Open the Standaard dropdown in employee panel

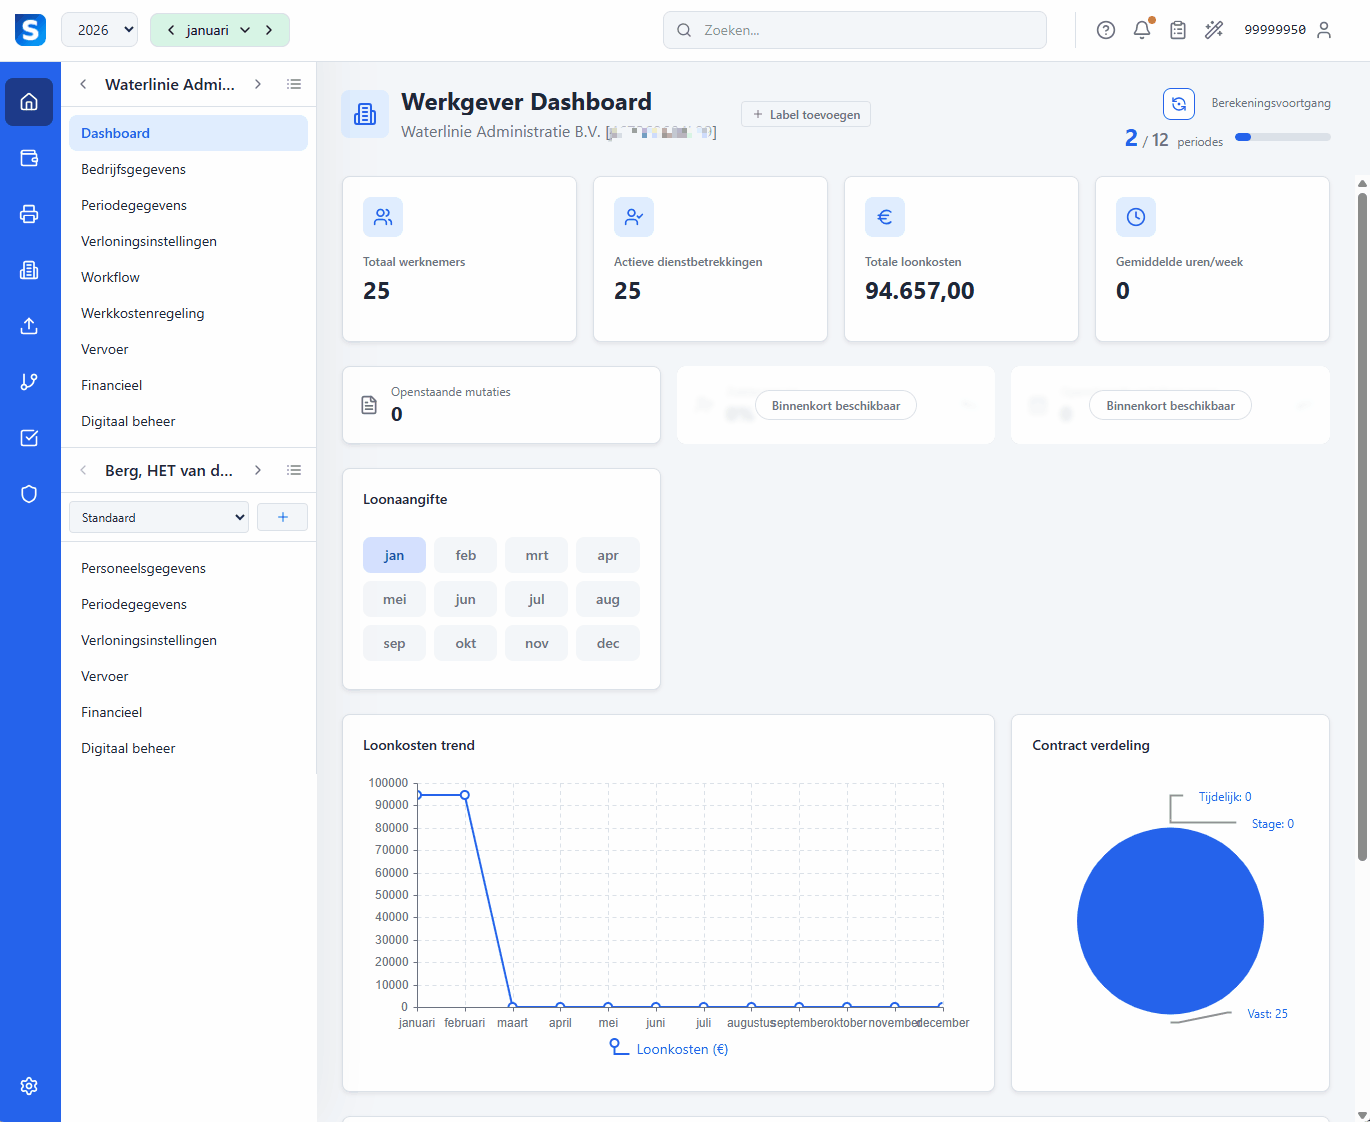click(x=159, y=518)
